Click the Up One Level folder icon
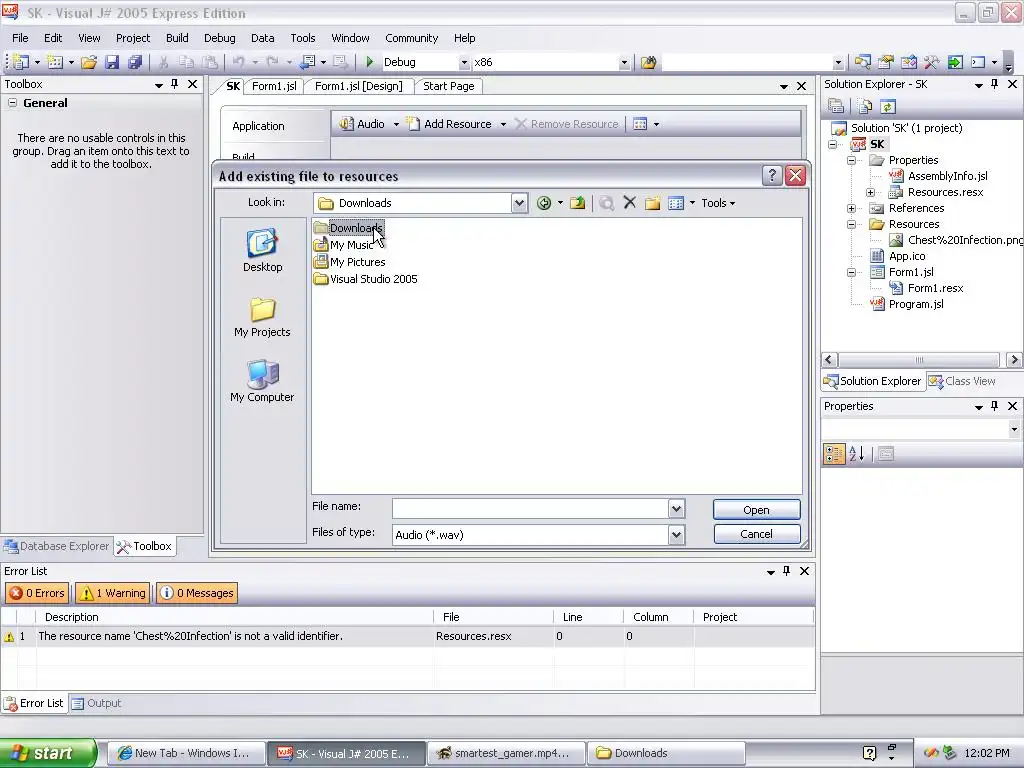This screenshot has height=768, width=1024. (x=577, y=203)
